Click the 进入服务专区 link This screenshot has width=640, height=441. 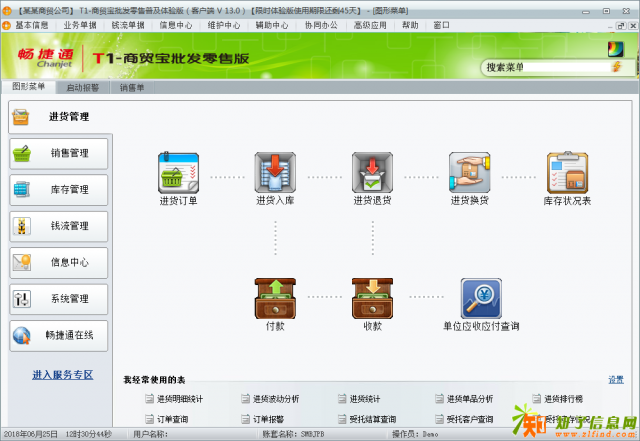click(x=62, y=374)
